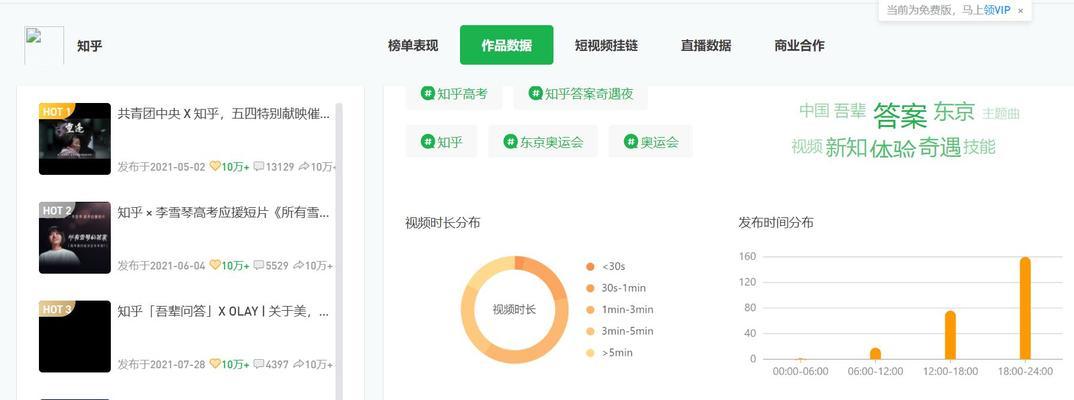The image size is (1074, 400).
Task: Click word 新知 in word cloud
Action: click(846, 147)
